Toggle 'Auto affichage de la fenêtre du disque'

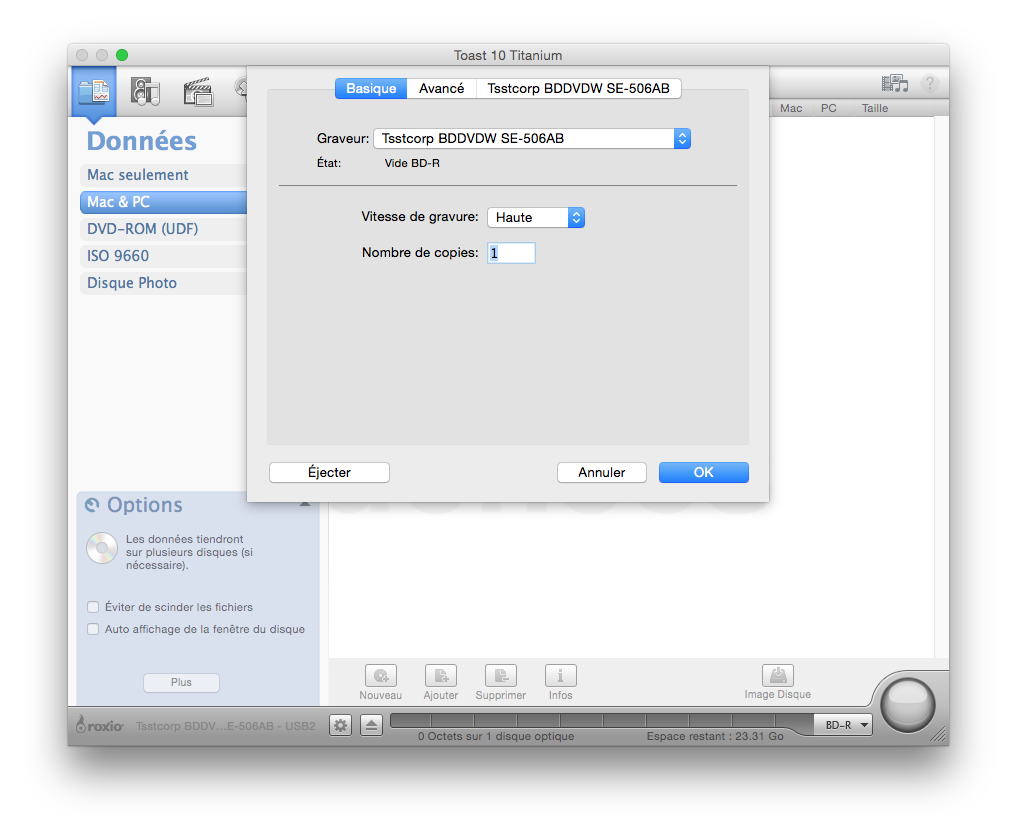pyautogui.click(x=93, y=629)
